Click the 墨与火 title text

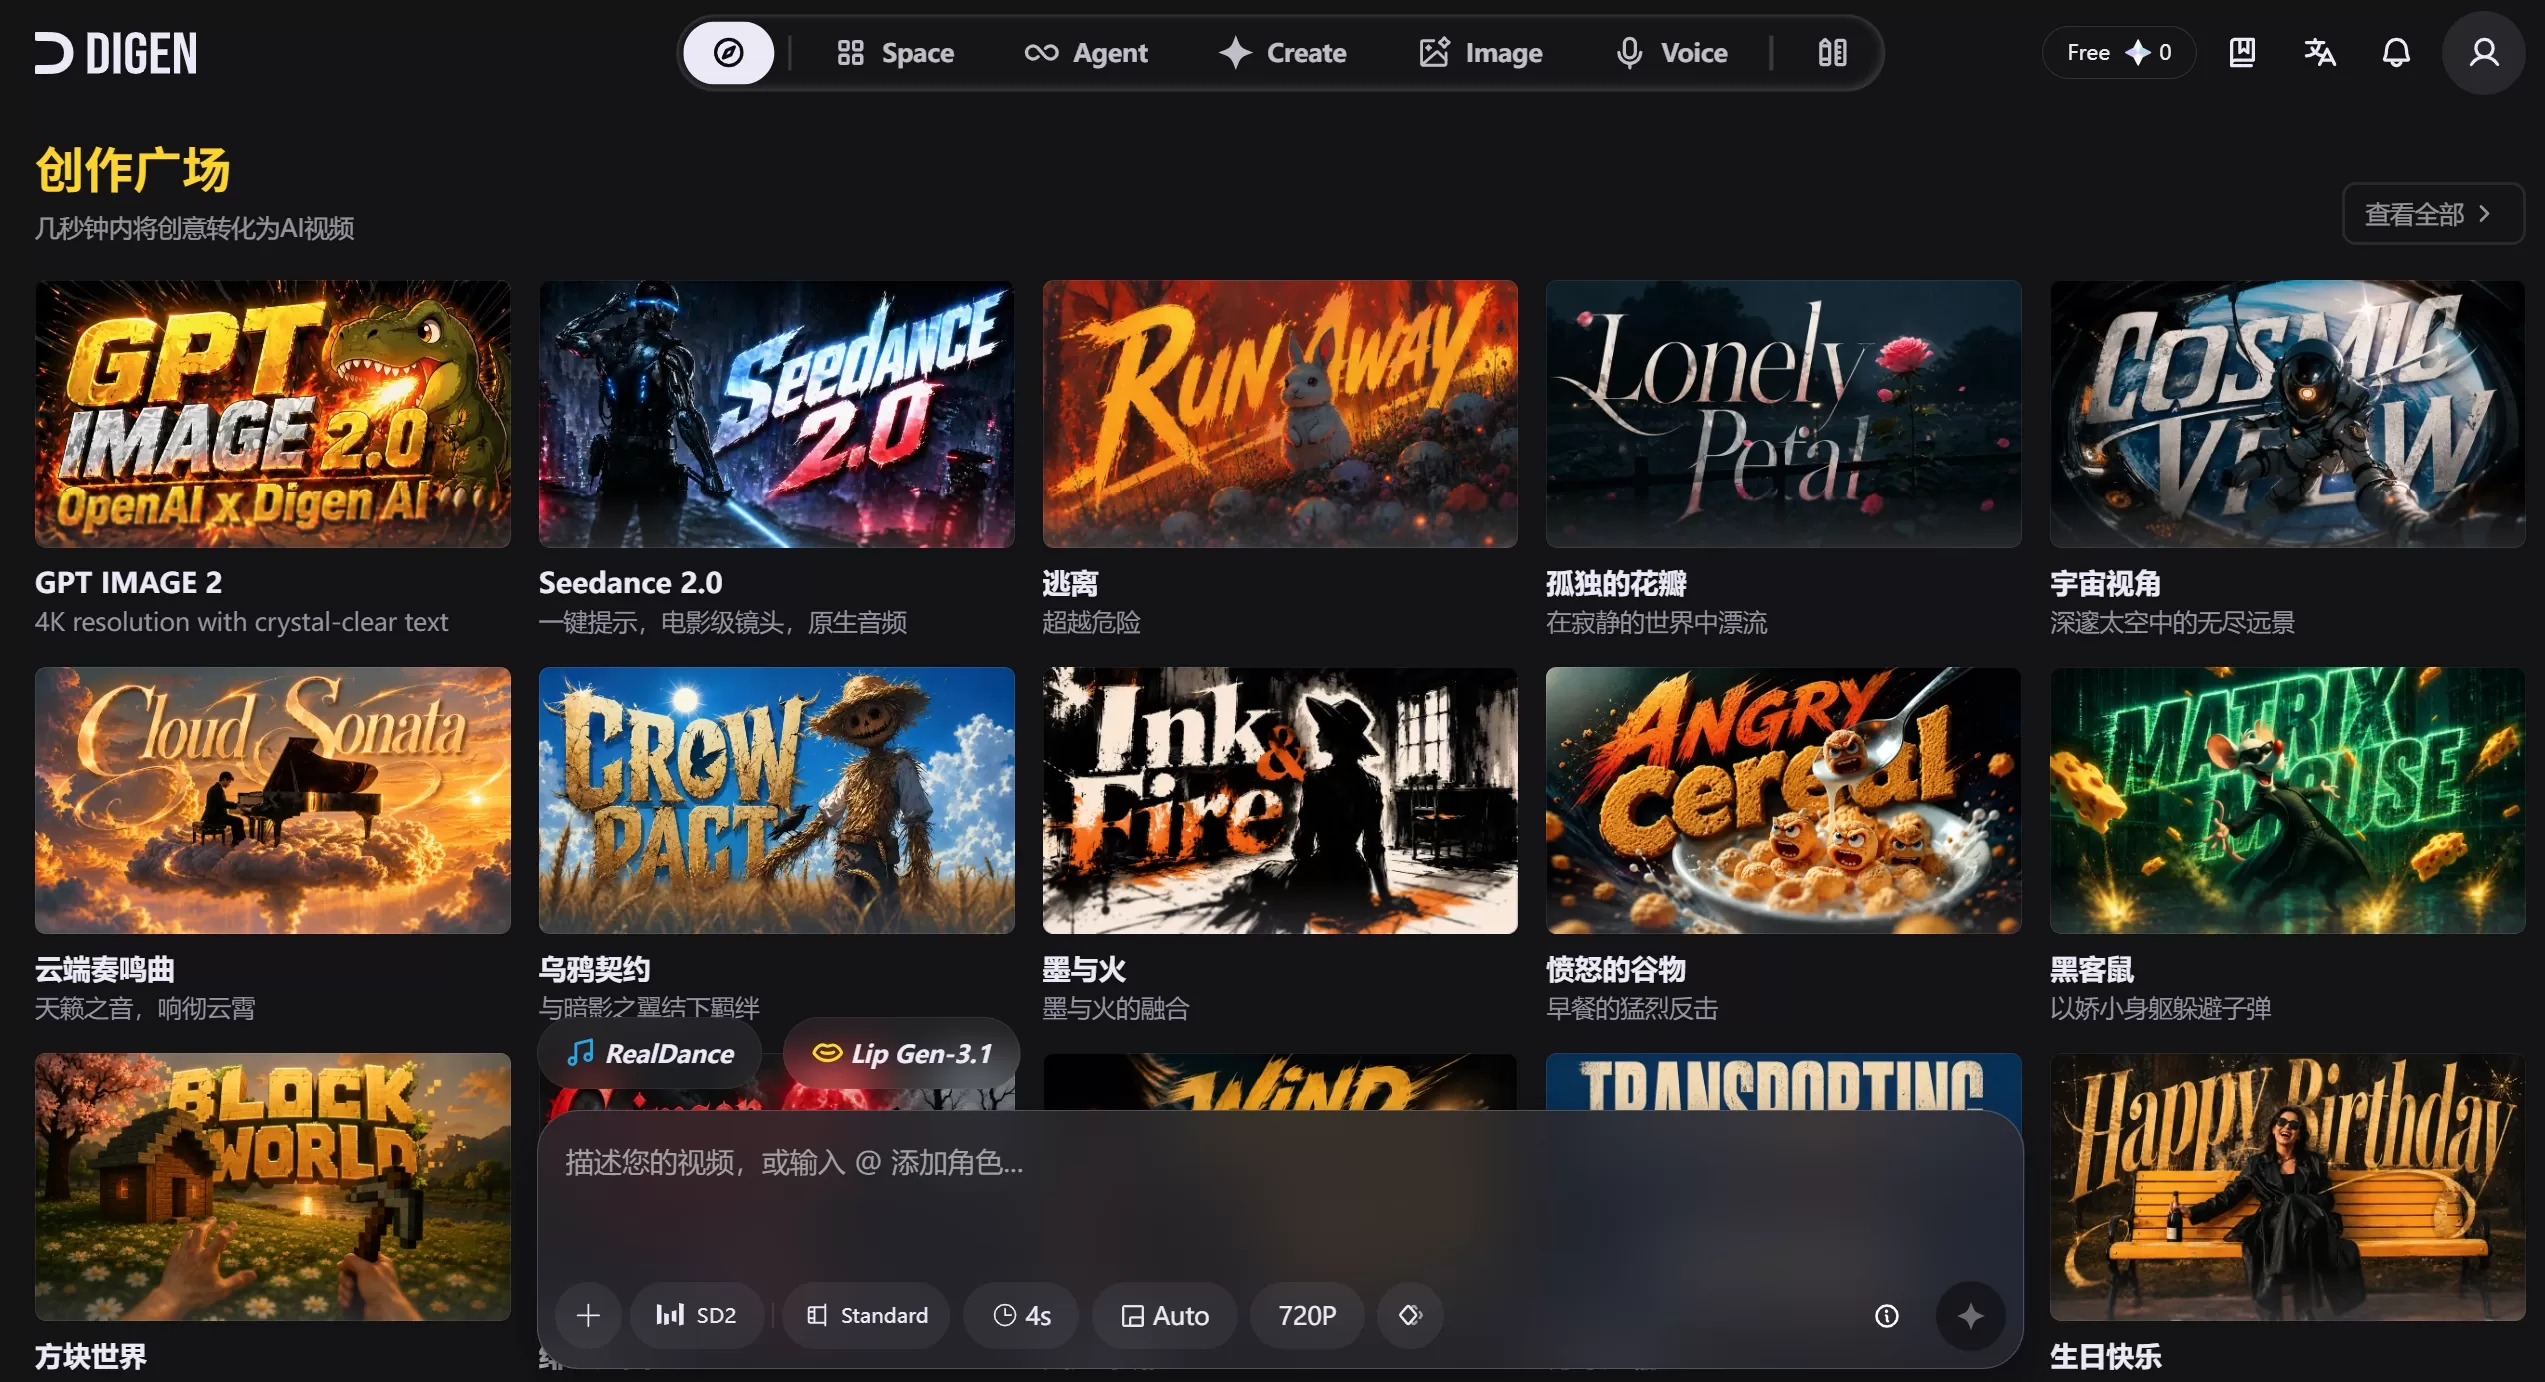tap(1084, 969)
